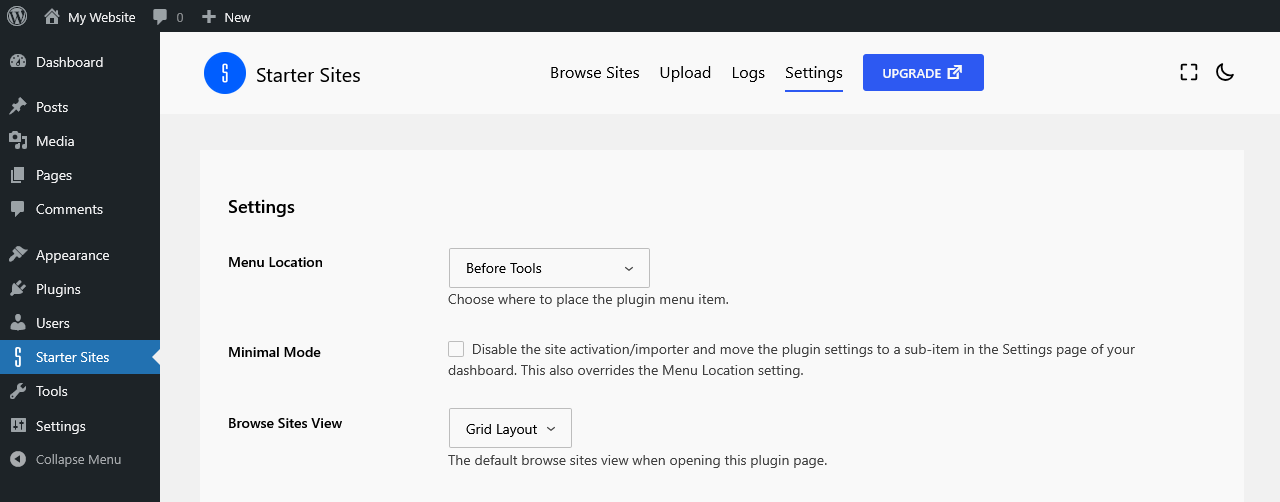Click the Browse Sites View label

click(285, 423)
